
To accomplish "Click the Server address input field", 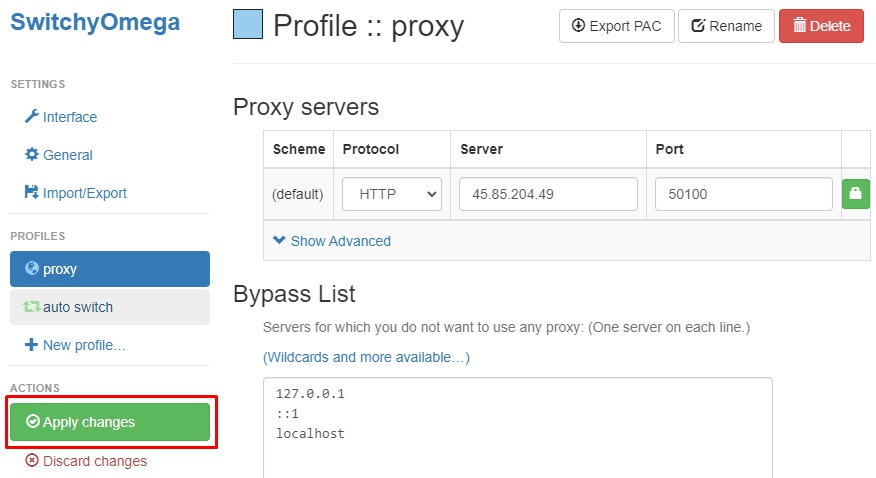I will point(548,194).
